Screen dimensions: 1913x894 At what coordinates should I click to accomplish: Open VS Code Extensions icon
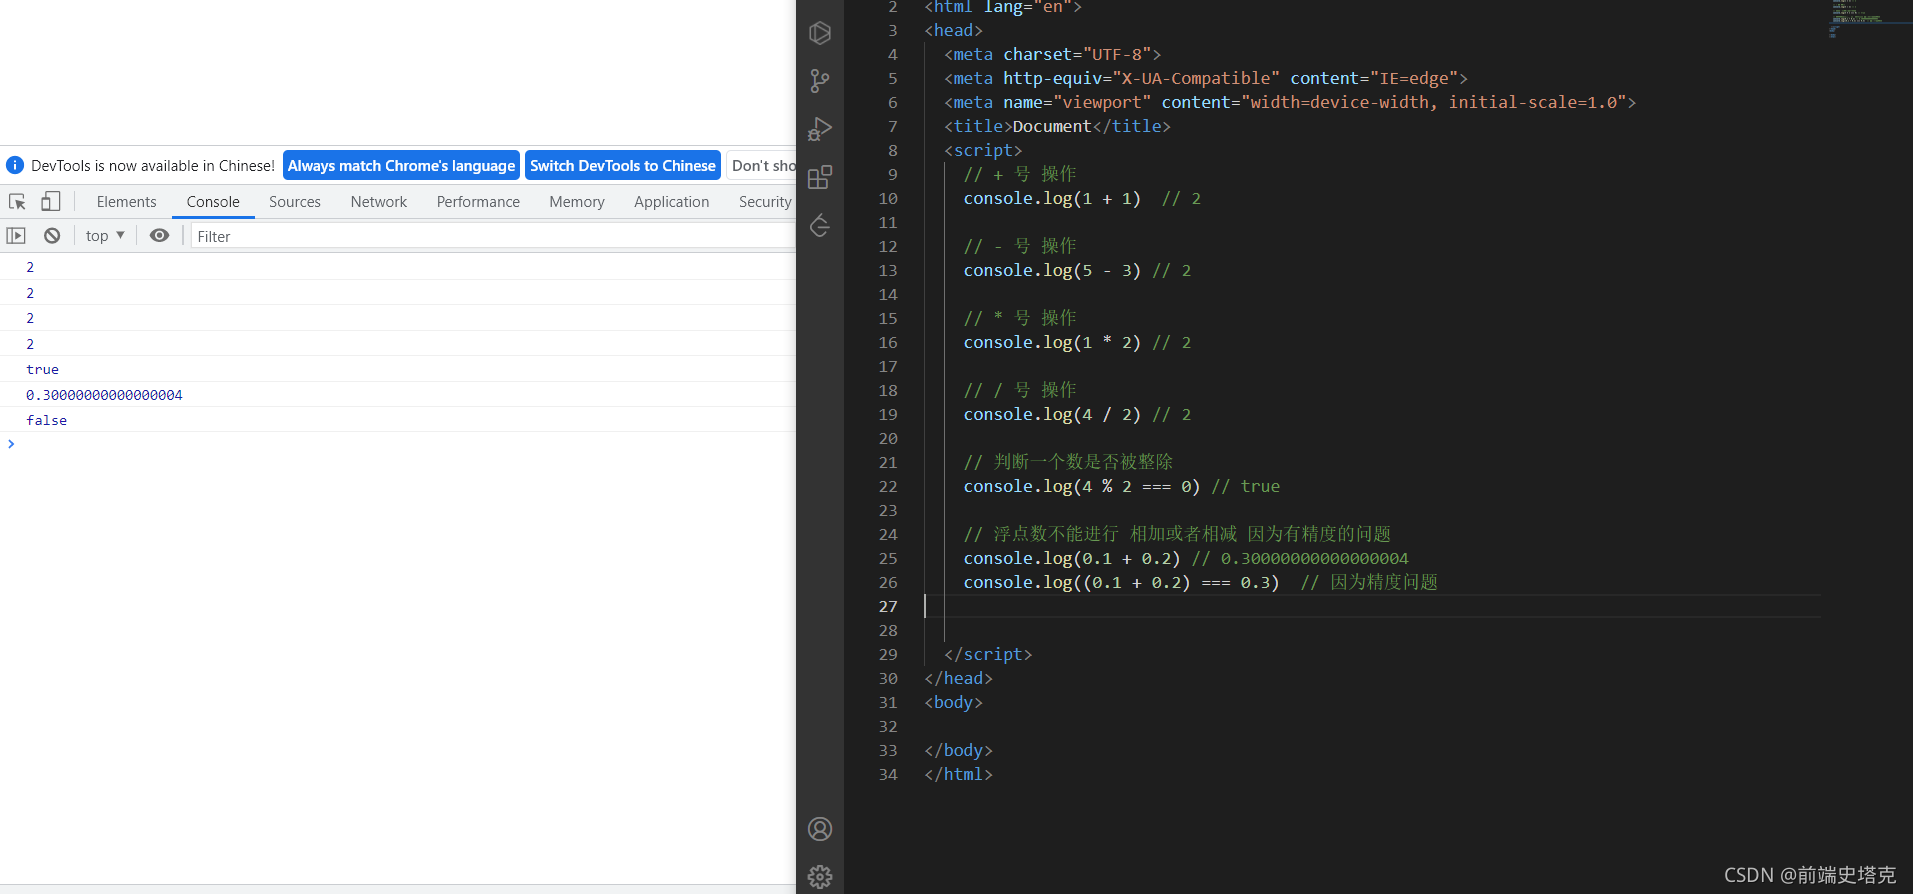(820, 177)
